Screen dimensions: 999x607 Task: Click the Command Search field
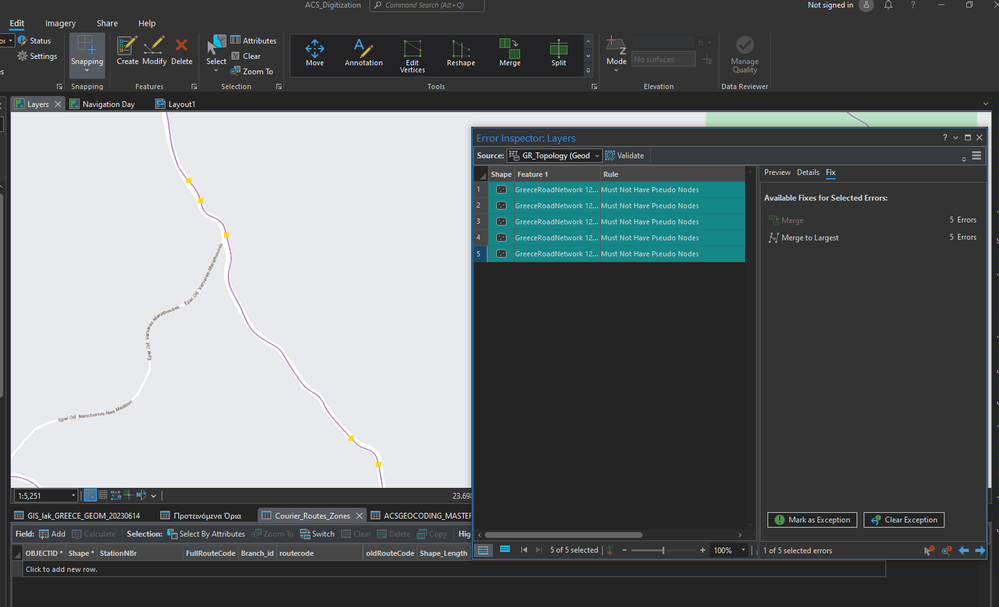coord(427,6)
